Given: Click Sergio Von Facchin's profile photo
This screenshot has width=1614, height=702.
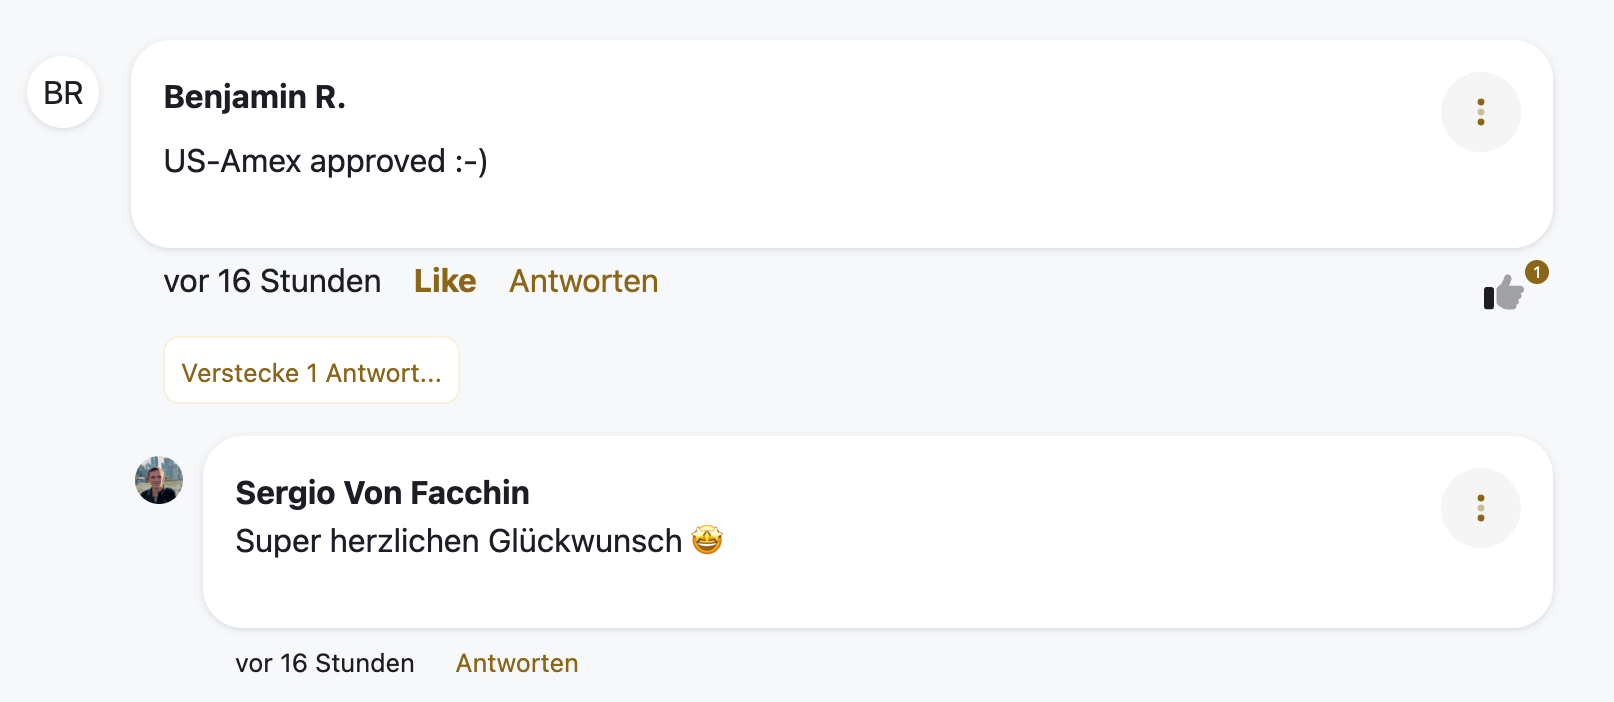Looking at the screenshot, I should (159, 480).
